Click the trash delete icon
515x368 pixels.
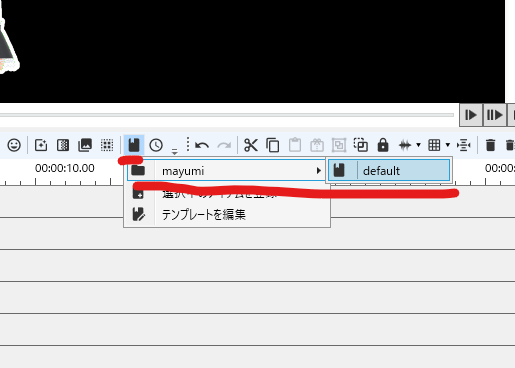pyautogui.click(x=490, y=145)
